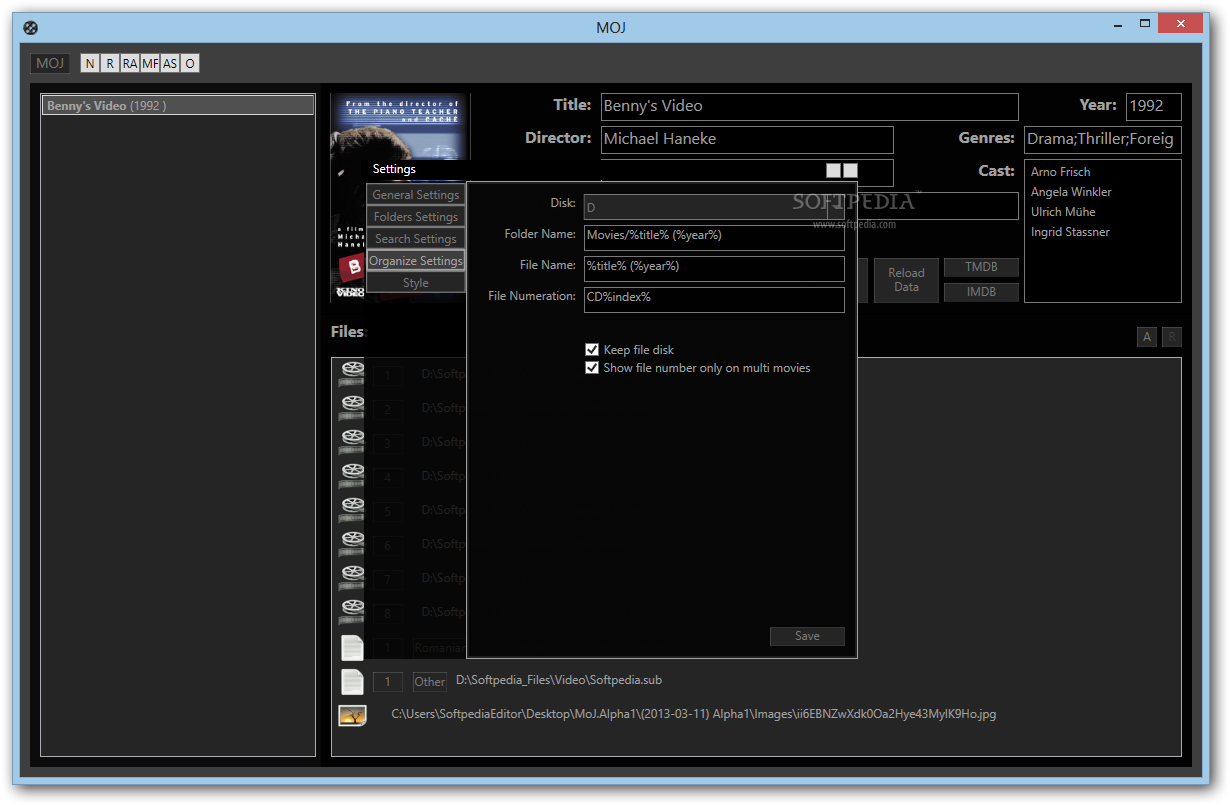1230x805 pixels.
Task: Click the MOJ film reel icon in title bar
Action: pyautogui.click(x=31, y=28)
